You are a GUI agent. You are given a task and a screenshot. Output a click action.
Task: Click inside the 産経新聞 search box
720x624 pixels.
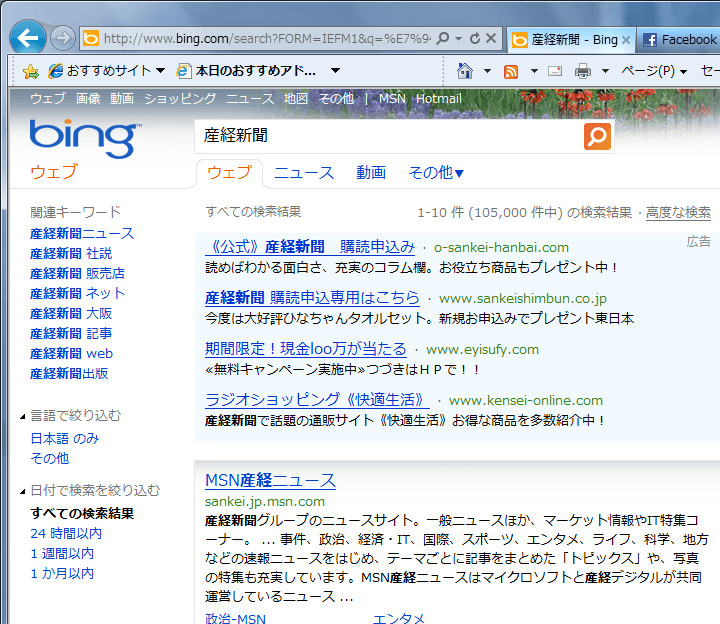(389, 136)
